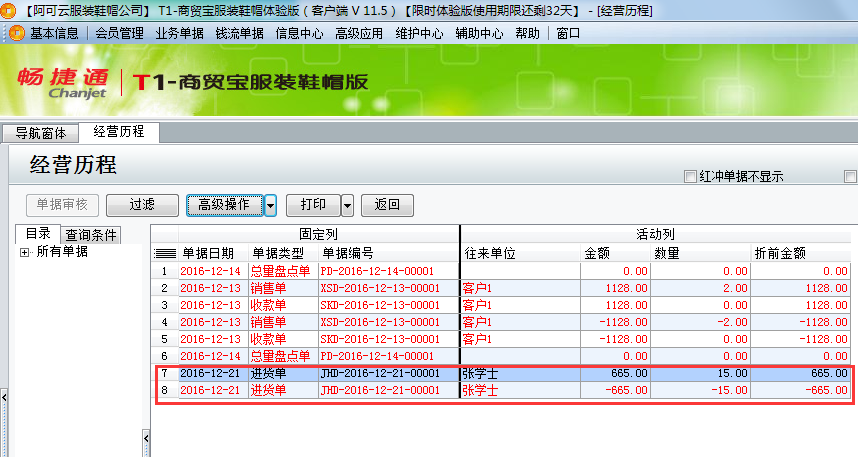Open the 高级应用 menu

[359, 33]
